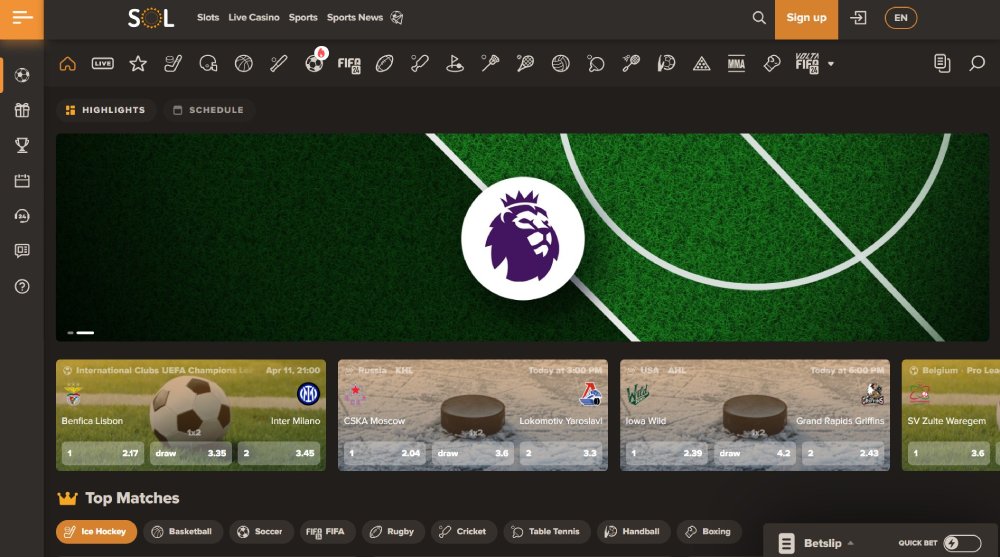Bet on Iowa-Griffins draw 4.2

click(x=755, y=453)
